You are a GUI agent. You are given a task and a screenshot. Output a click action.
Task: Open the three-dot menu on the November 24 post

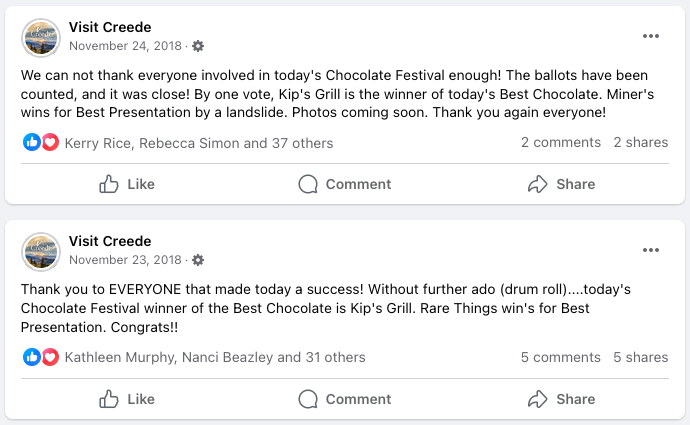(x=650, y=36)
